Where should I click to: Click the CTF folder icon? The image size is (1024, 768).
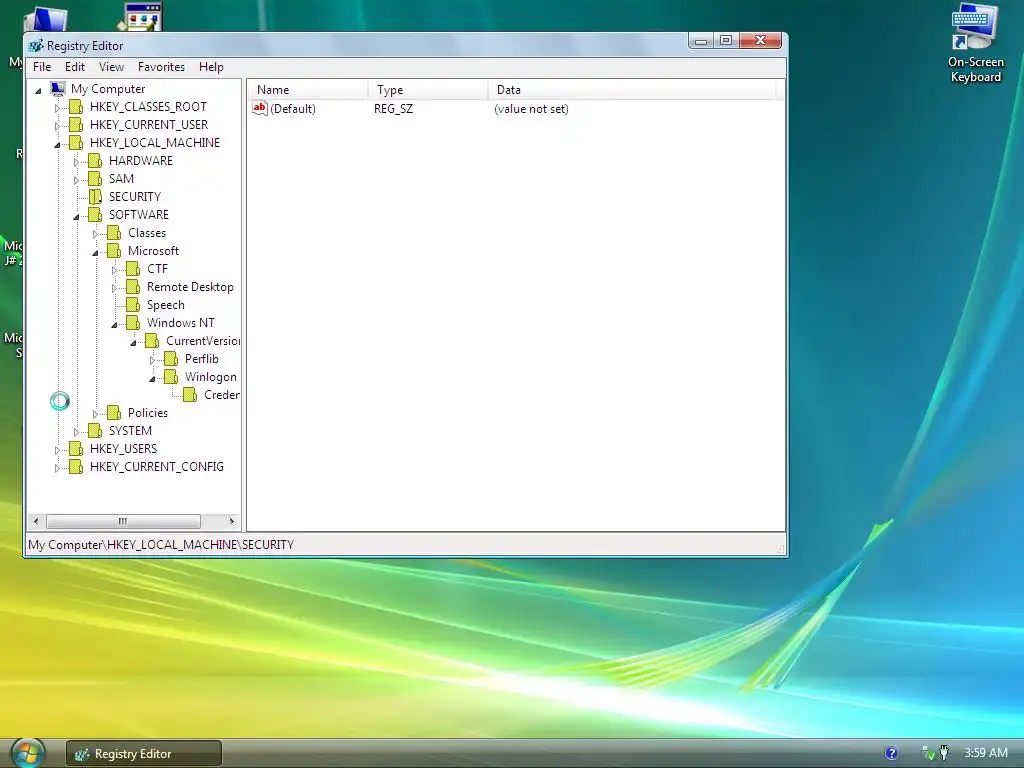click(x=133, y=268)
